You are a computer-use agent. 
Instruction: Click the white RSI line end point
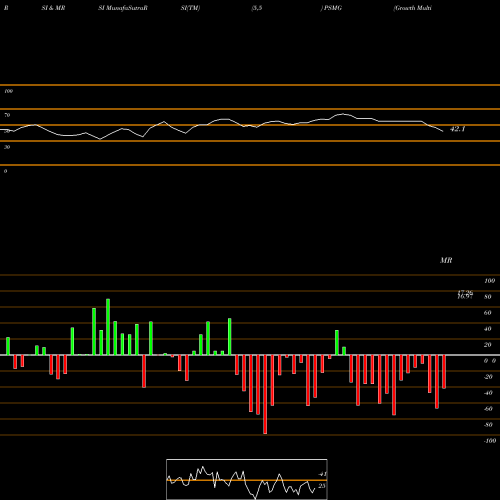[x=443, y=131]
